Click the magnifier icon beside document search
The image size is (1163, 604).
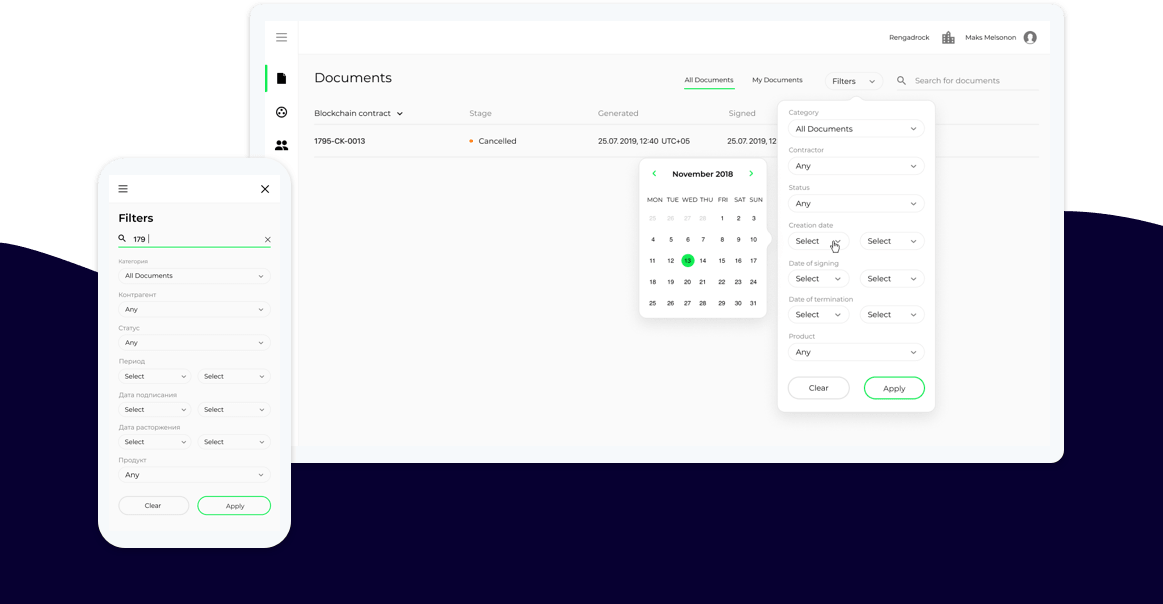point(901,81)
